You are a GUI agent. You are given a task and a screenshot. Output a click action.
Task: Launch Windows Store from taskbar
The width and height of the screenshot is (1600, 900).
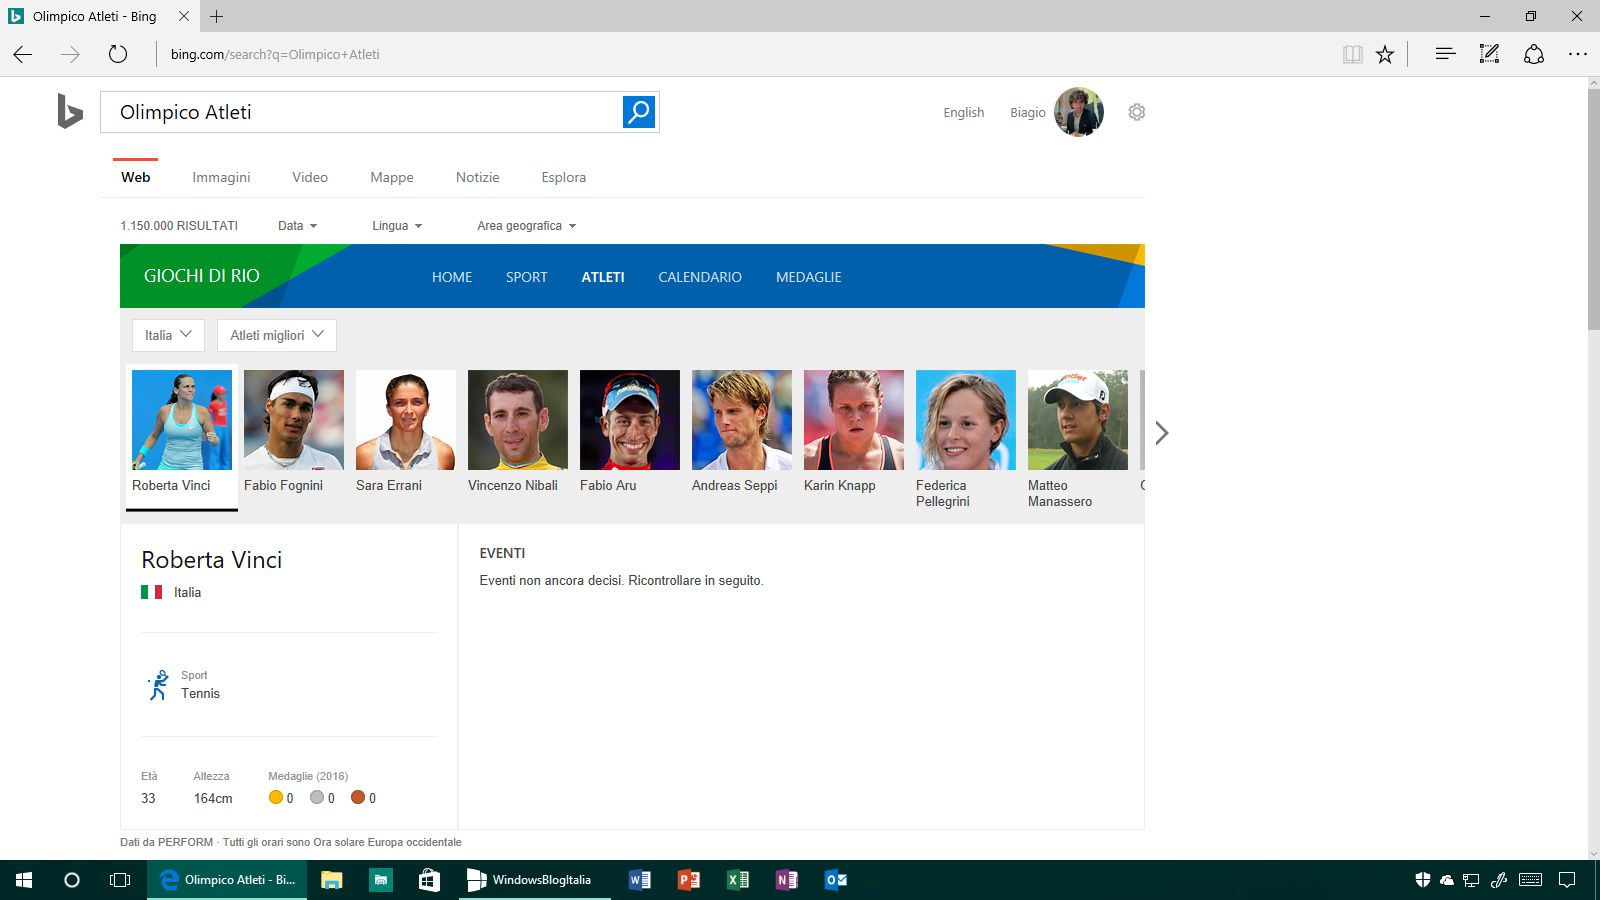coord(429,880)
